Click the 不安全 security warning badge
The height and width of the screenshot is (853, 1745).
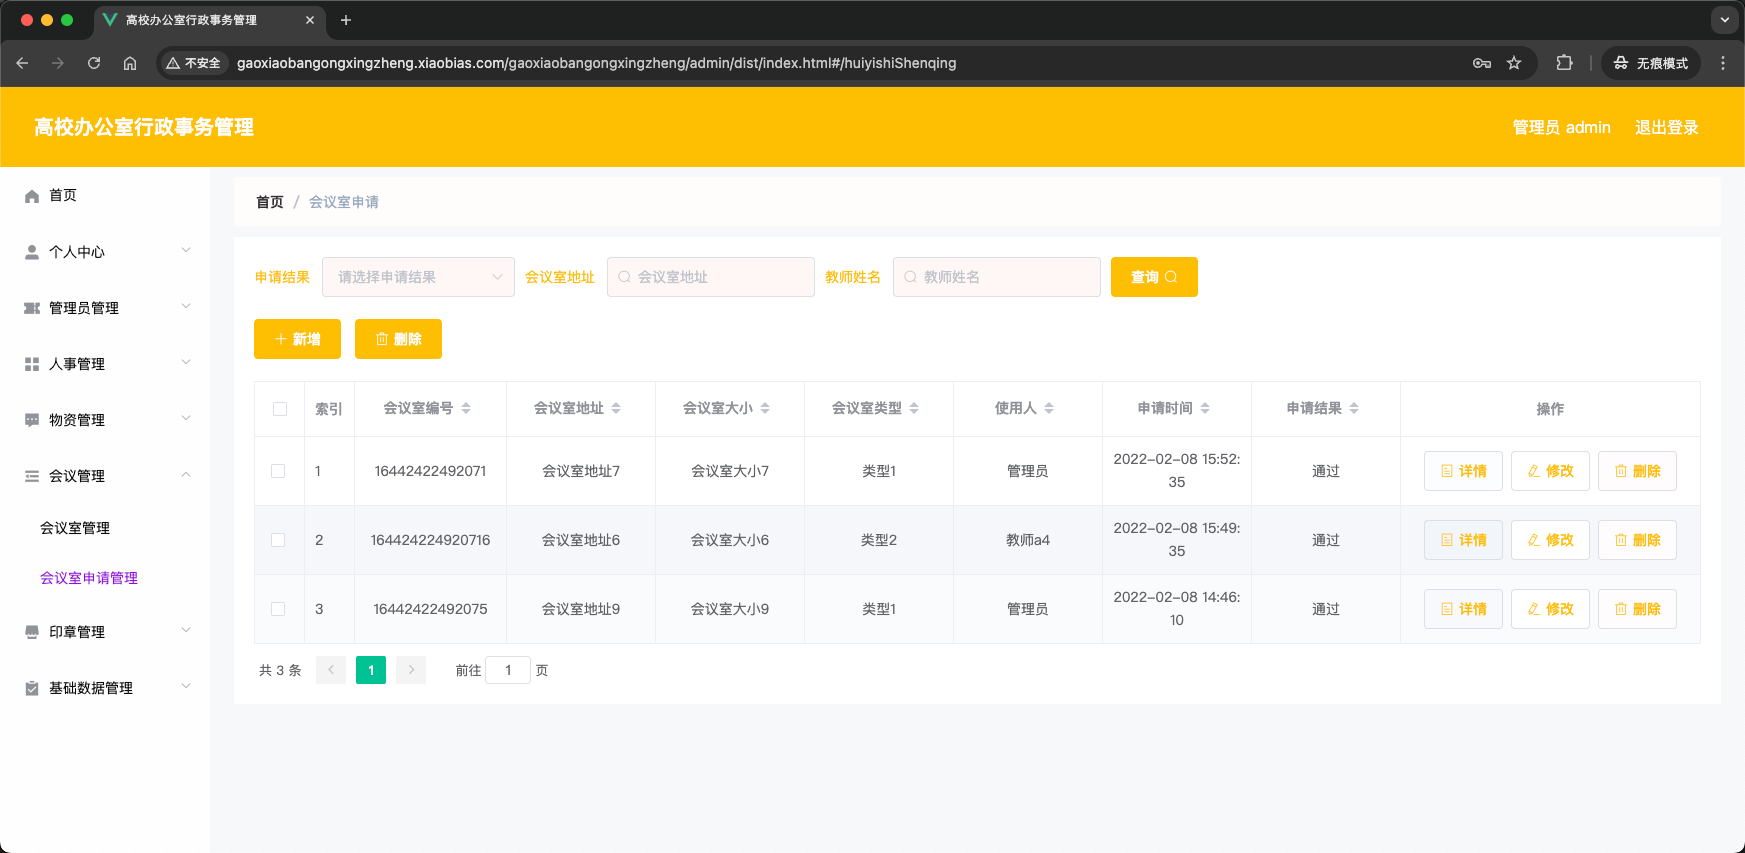coord(193,63)
